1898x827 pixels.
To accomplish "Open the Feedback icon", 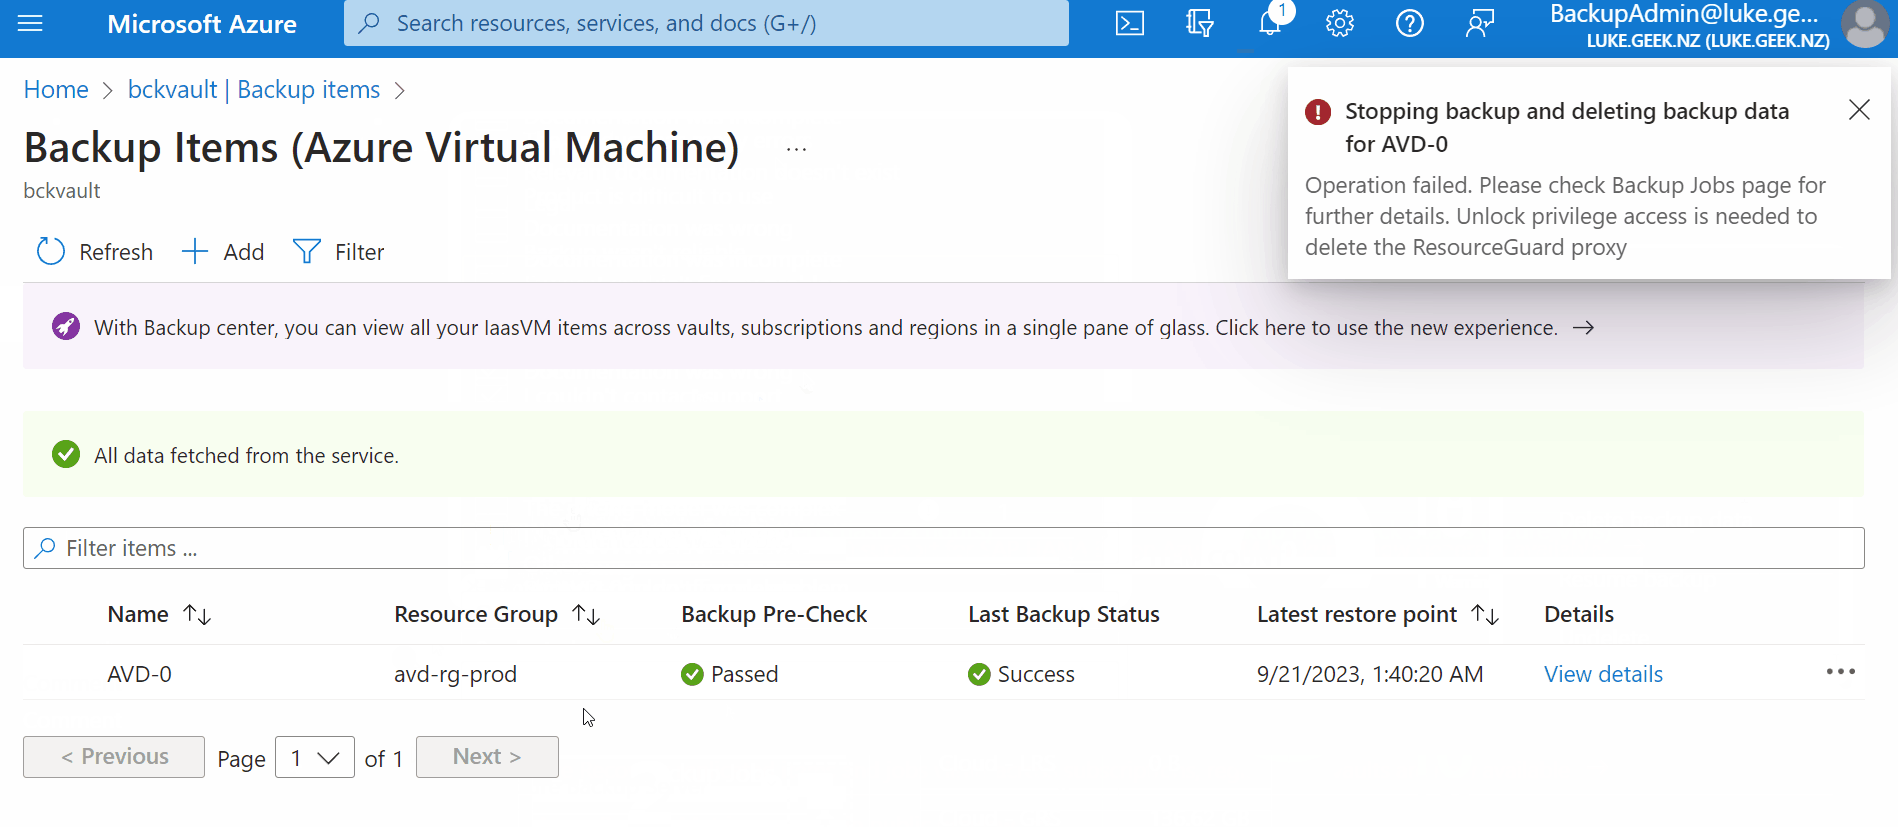I will (1480, 23).
